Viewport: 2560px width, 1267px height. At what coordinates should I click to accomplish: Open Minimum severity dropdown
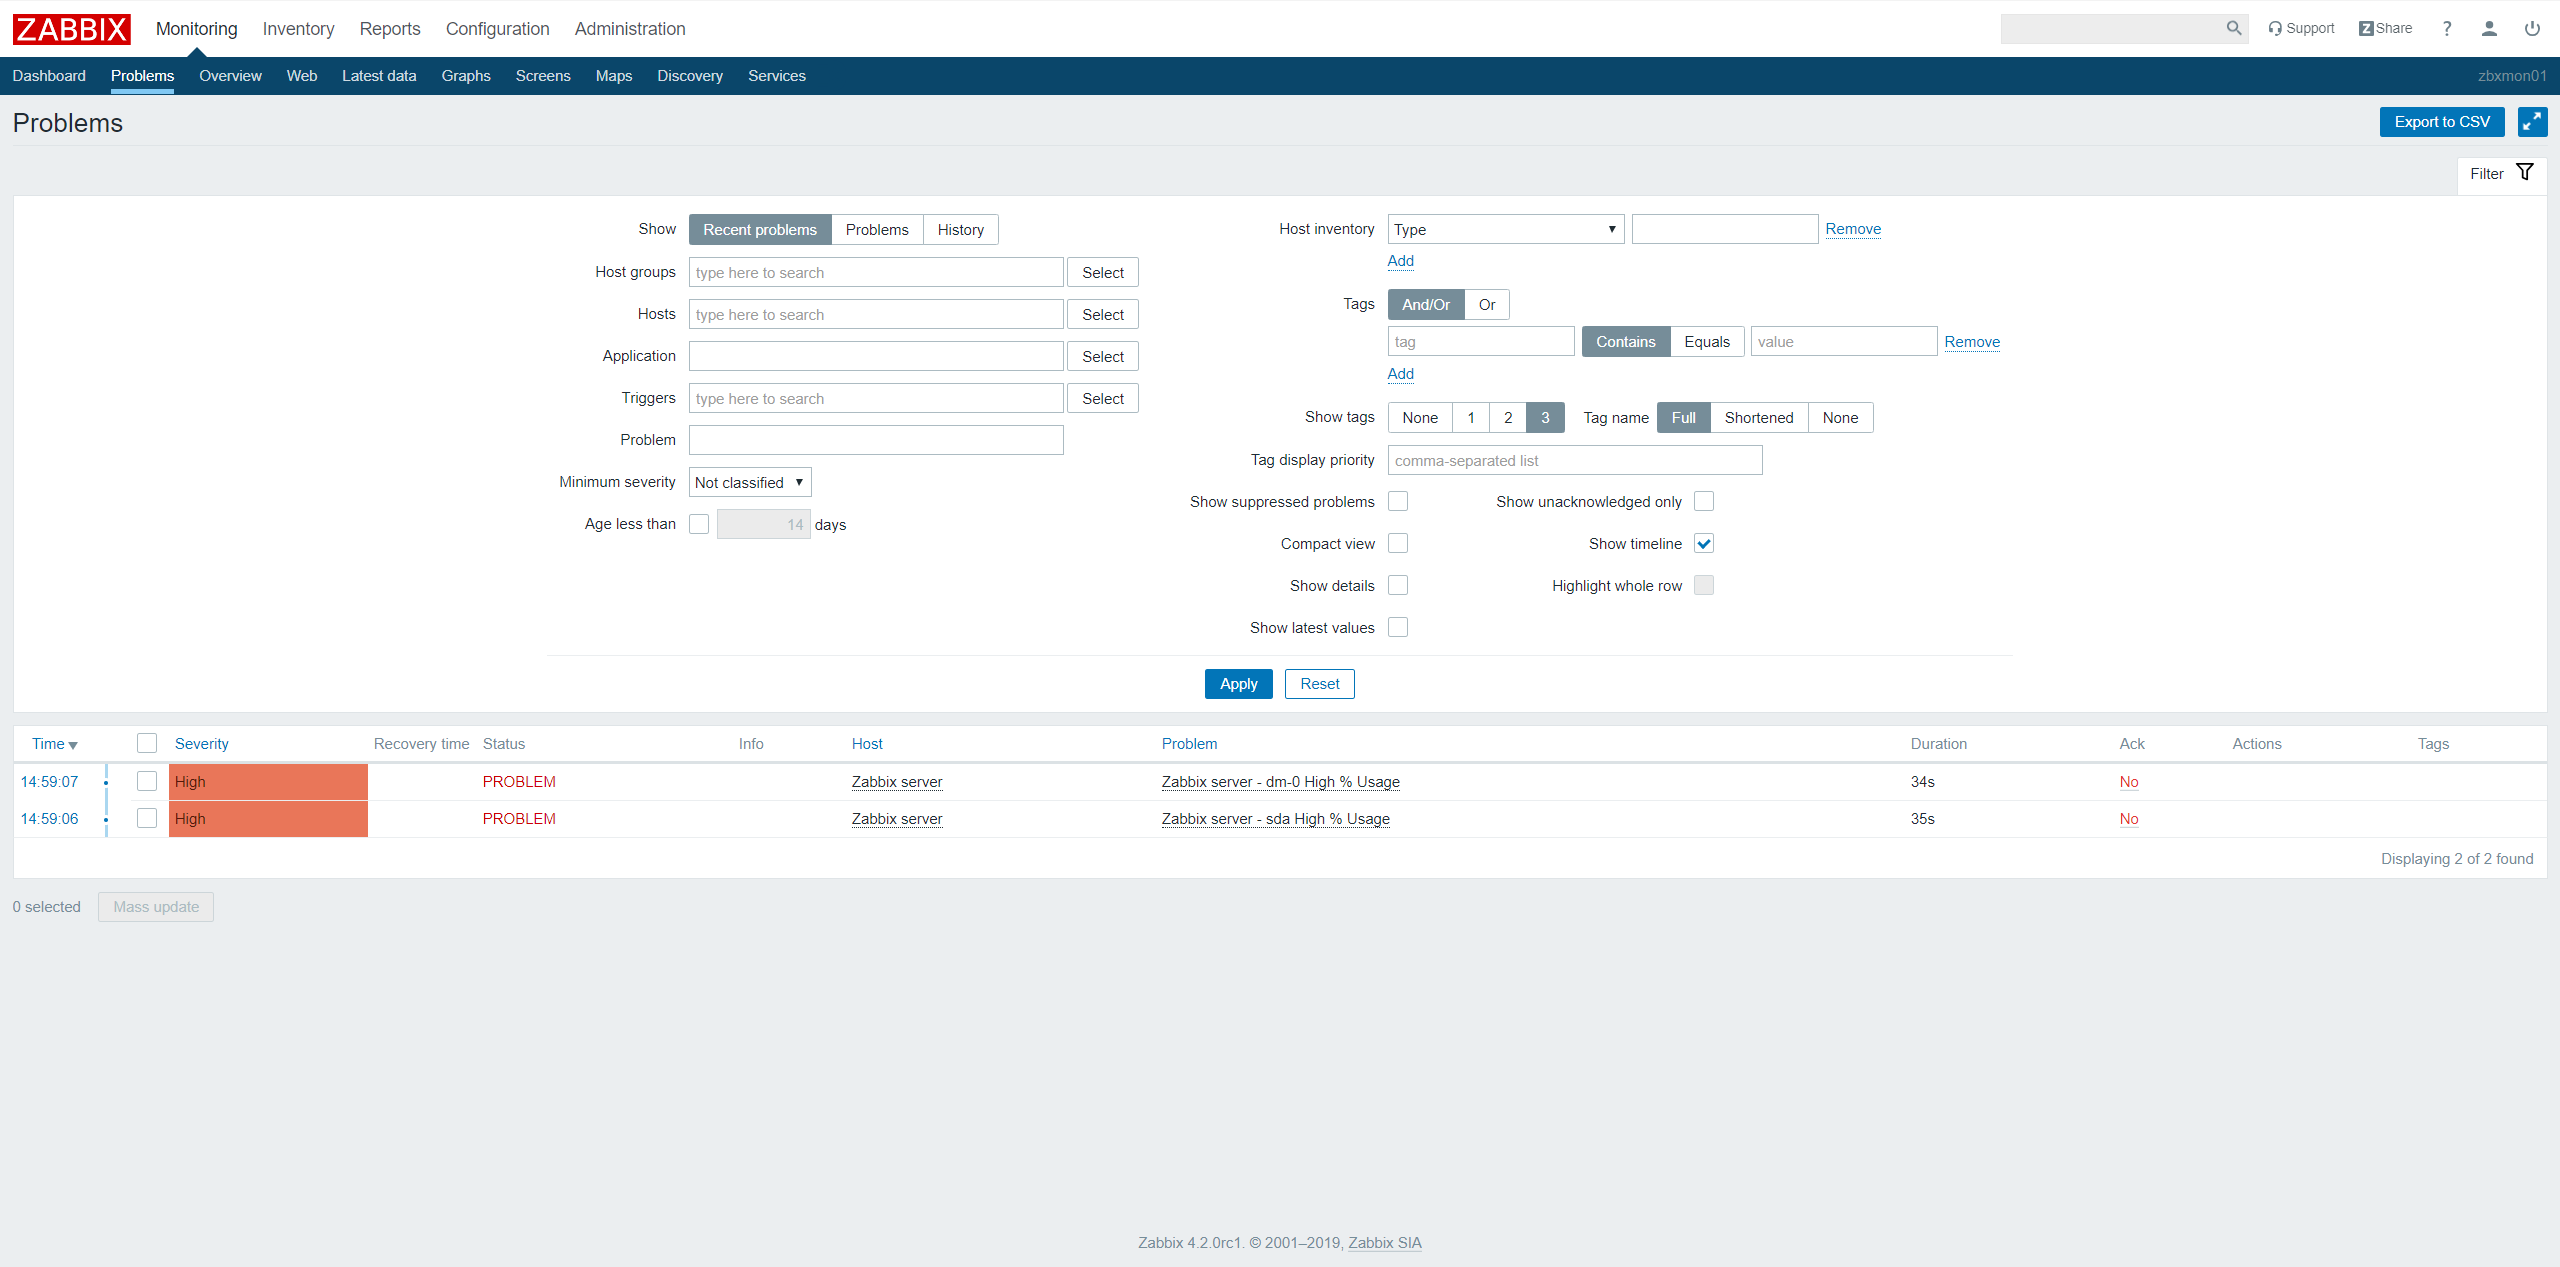[x=750, y=482]
